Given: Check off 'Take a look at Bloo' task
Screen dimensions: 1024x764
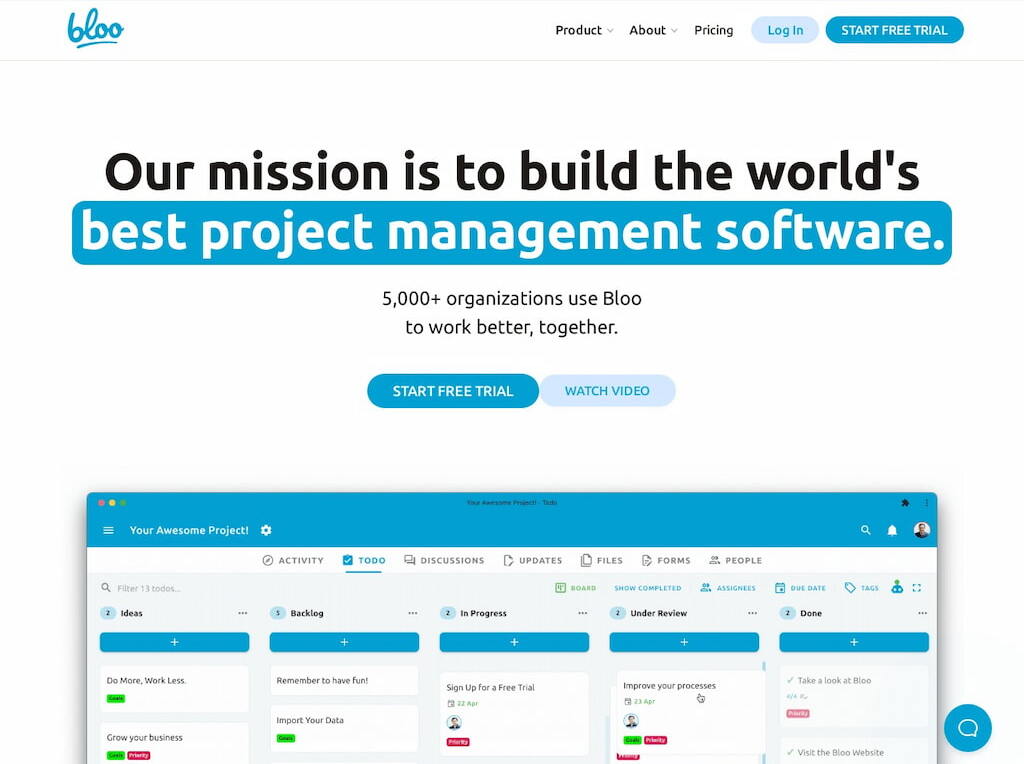Looking at the screenshot, I should click(790, 680).
